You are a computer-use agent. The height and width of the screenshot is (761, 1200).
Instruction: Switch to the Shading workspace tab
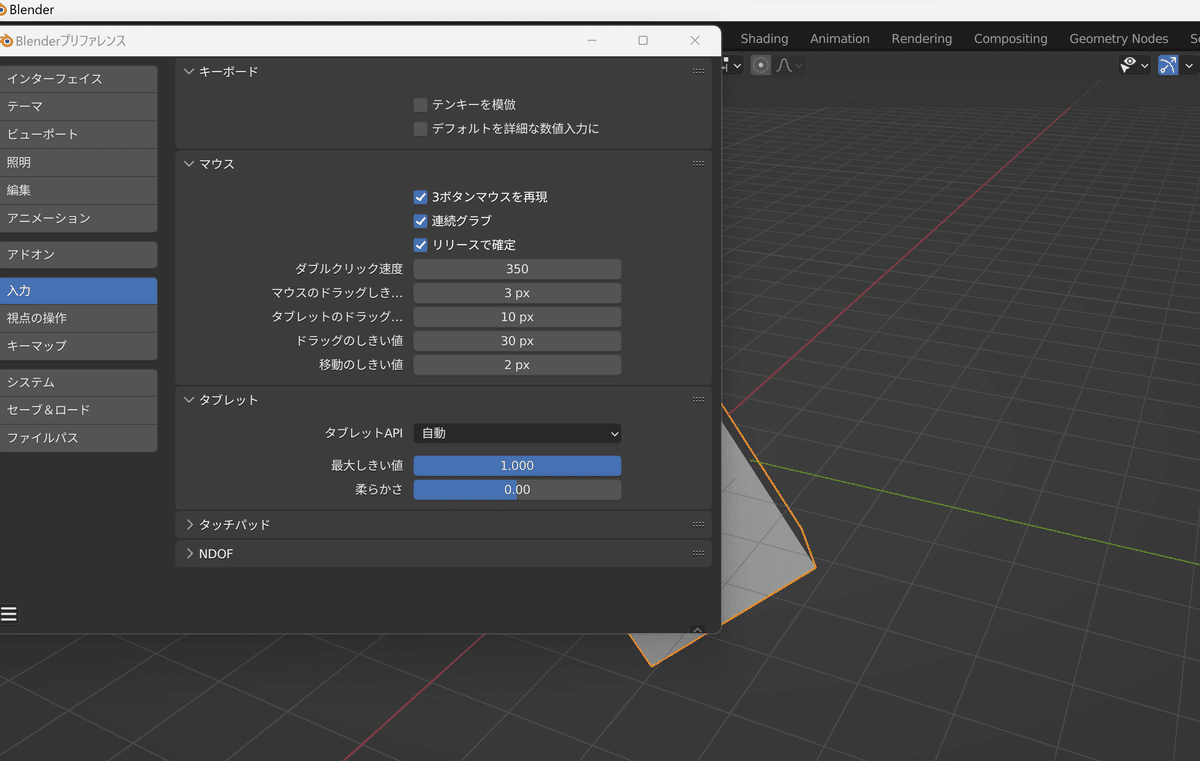764,39
